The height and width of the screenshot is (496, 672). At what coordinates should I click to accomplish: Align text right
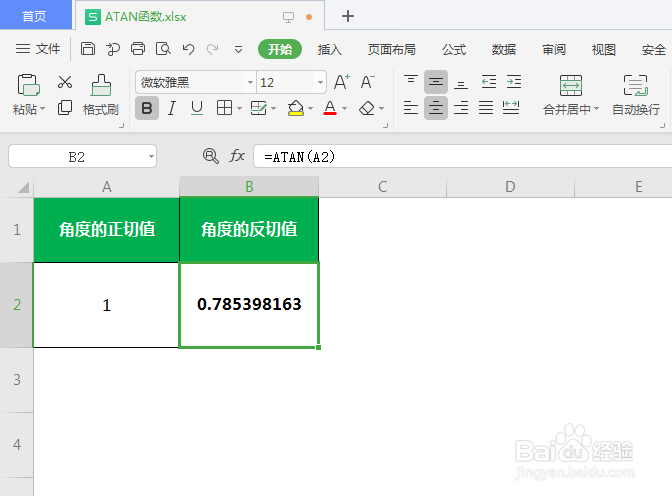point(461,108)
